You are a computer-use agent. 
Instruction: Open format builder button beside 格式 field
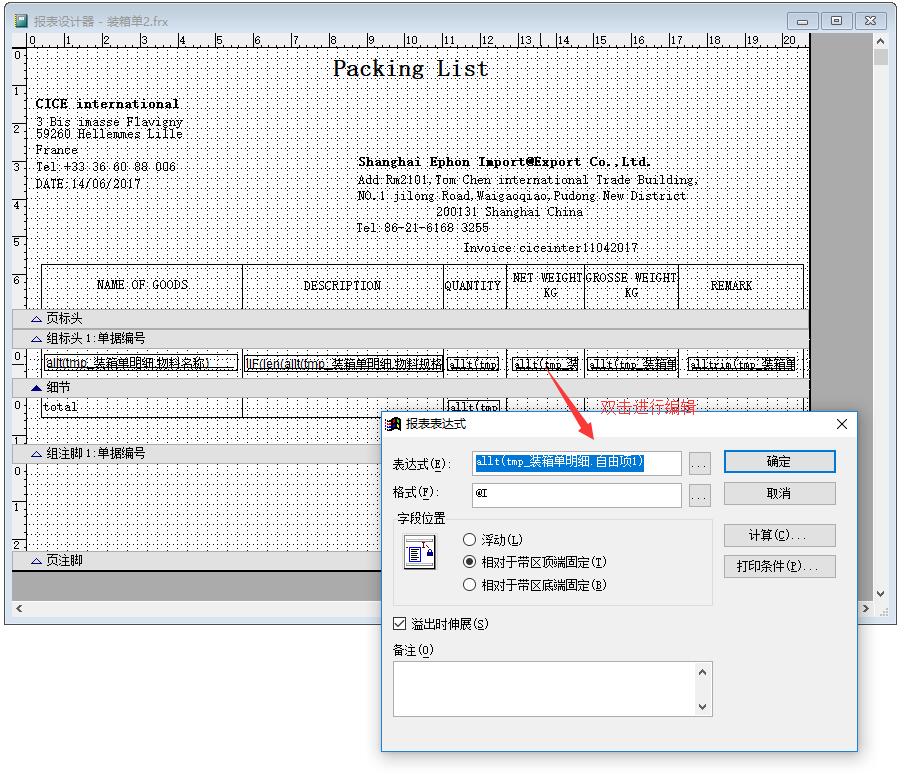pos(699,495)
